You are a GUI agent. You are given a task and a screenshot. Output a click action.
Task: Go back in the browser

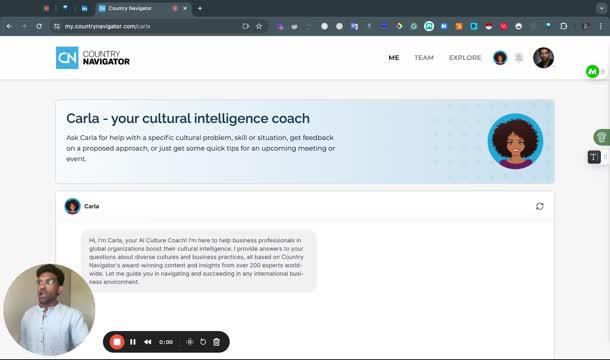9,26
